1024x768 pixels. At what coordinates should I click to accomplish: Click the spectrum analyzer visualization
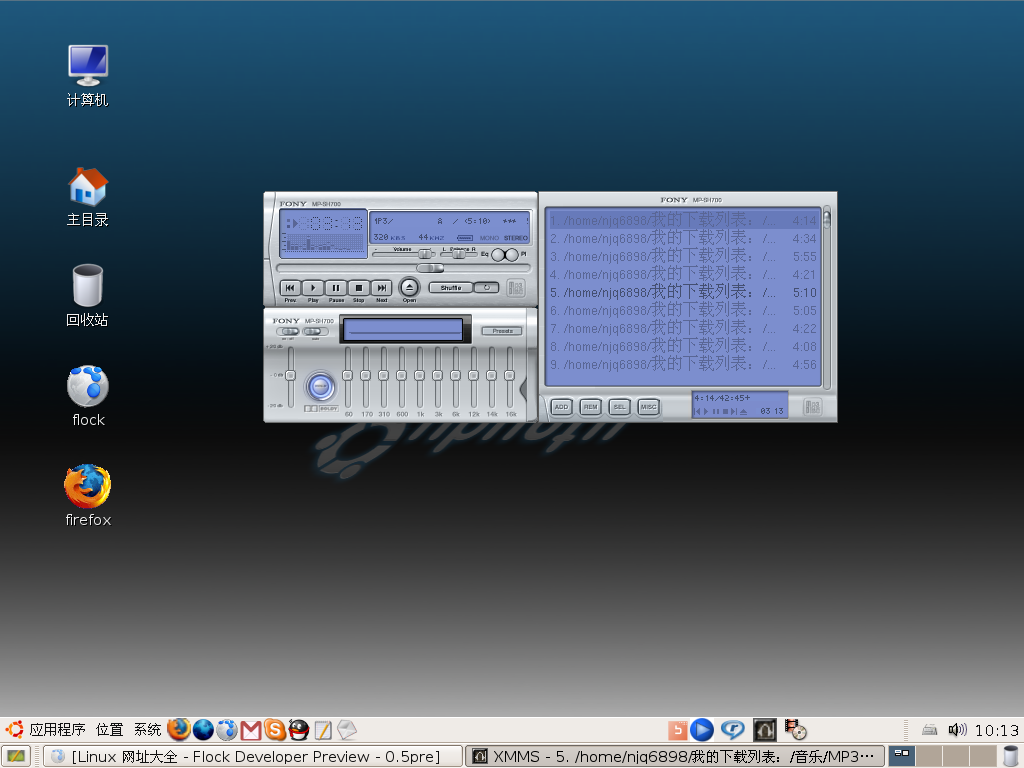pyautogui.click(x=325, y=244)
